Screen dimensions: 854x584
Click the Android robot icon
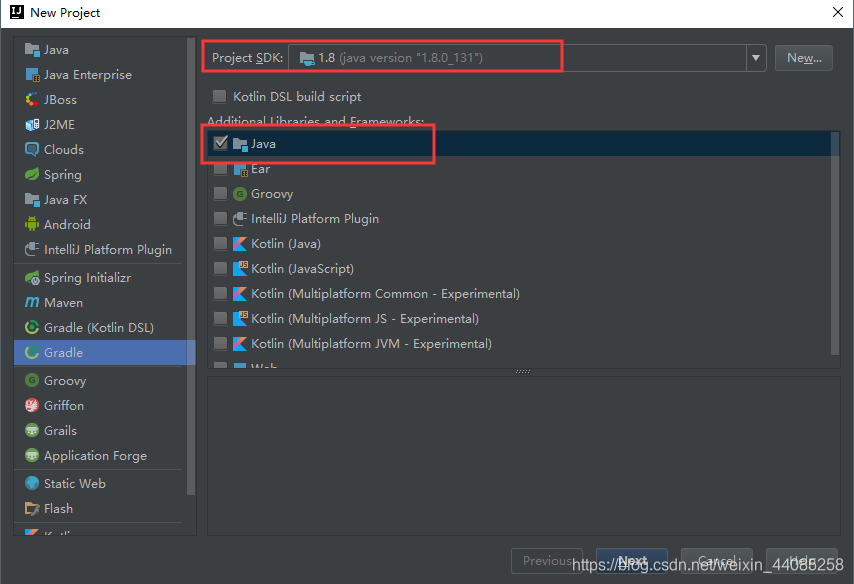click(32, 224)
